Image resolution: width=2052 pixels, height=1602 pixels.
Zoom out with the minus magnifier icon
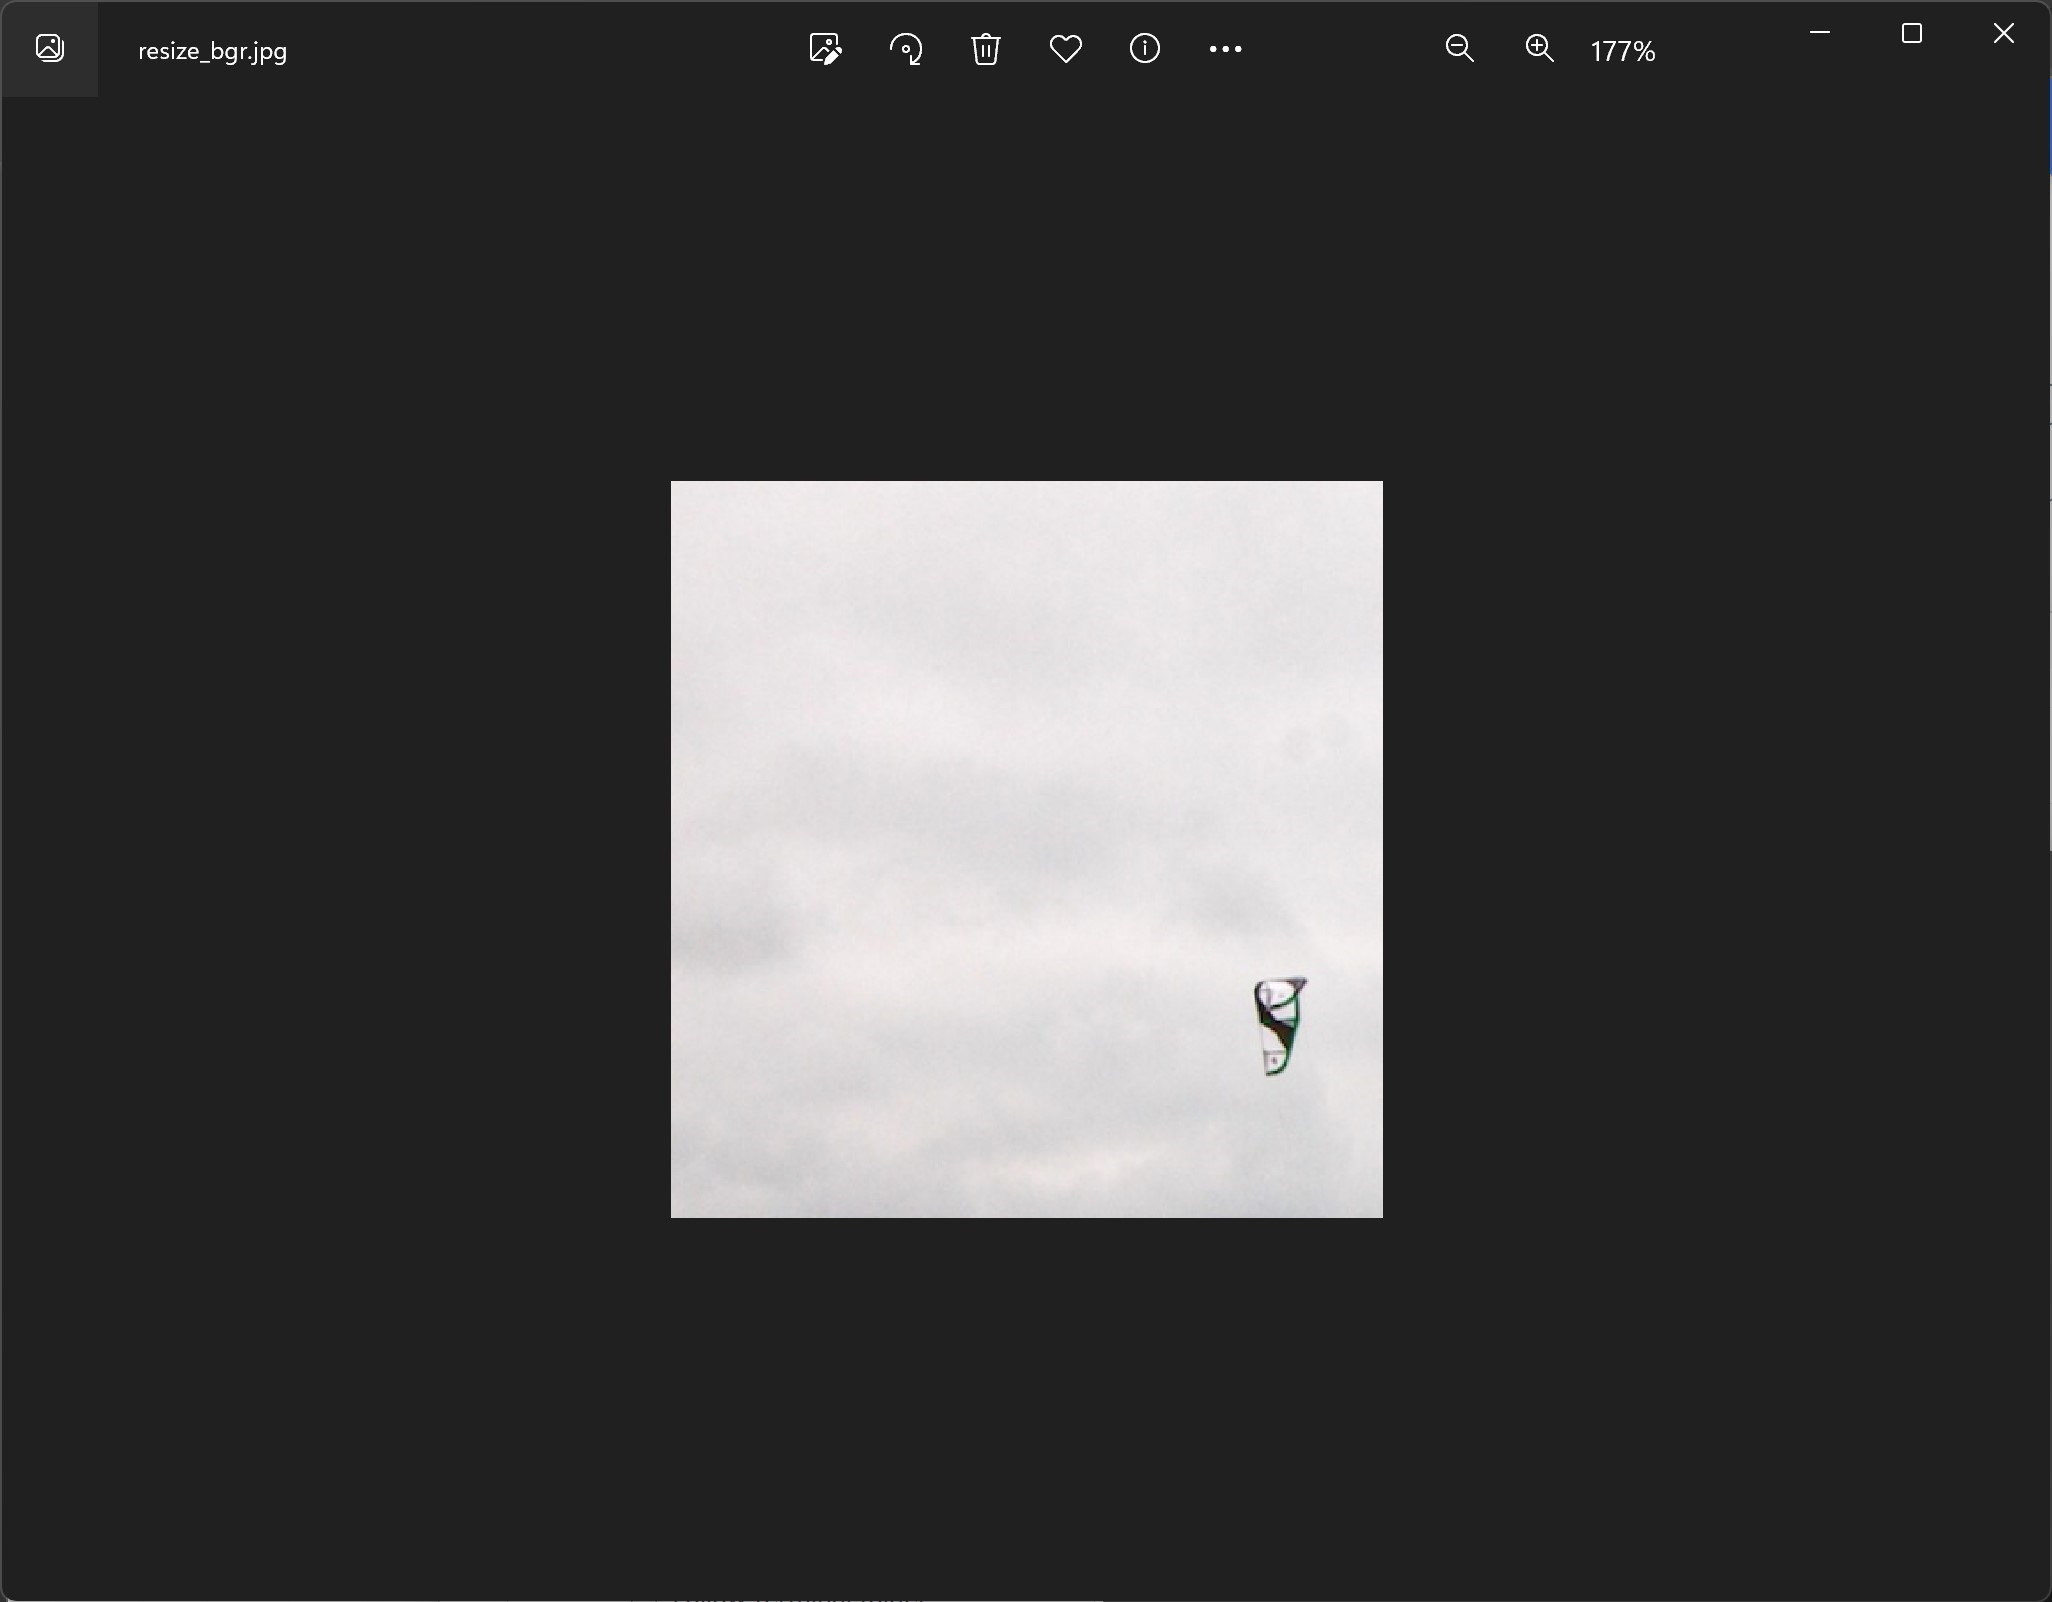point(1460,49)
